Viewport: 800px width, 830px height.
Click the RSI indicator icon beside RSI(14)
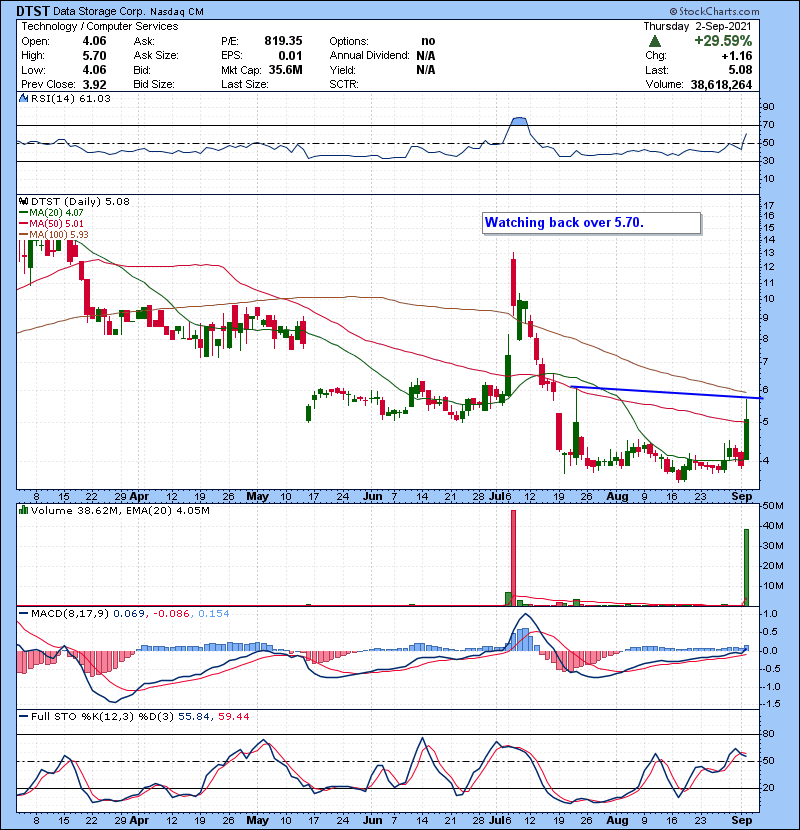(x=23, y=98)
